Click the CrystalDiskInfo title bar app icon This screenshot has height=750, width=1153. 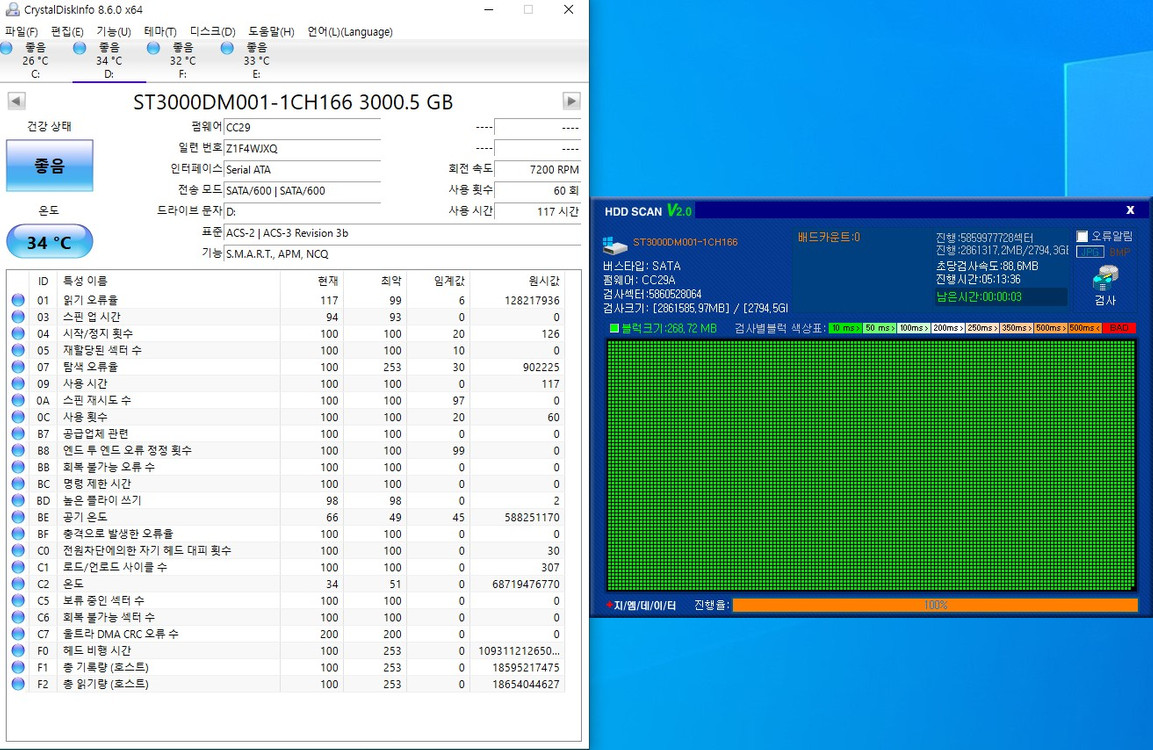coord(12,10)
